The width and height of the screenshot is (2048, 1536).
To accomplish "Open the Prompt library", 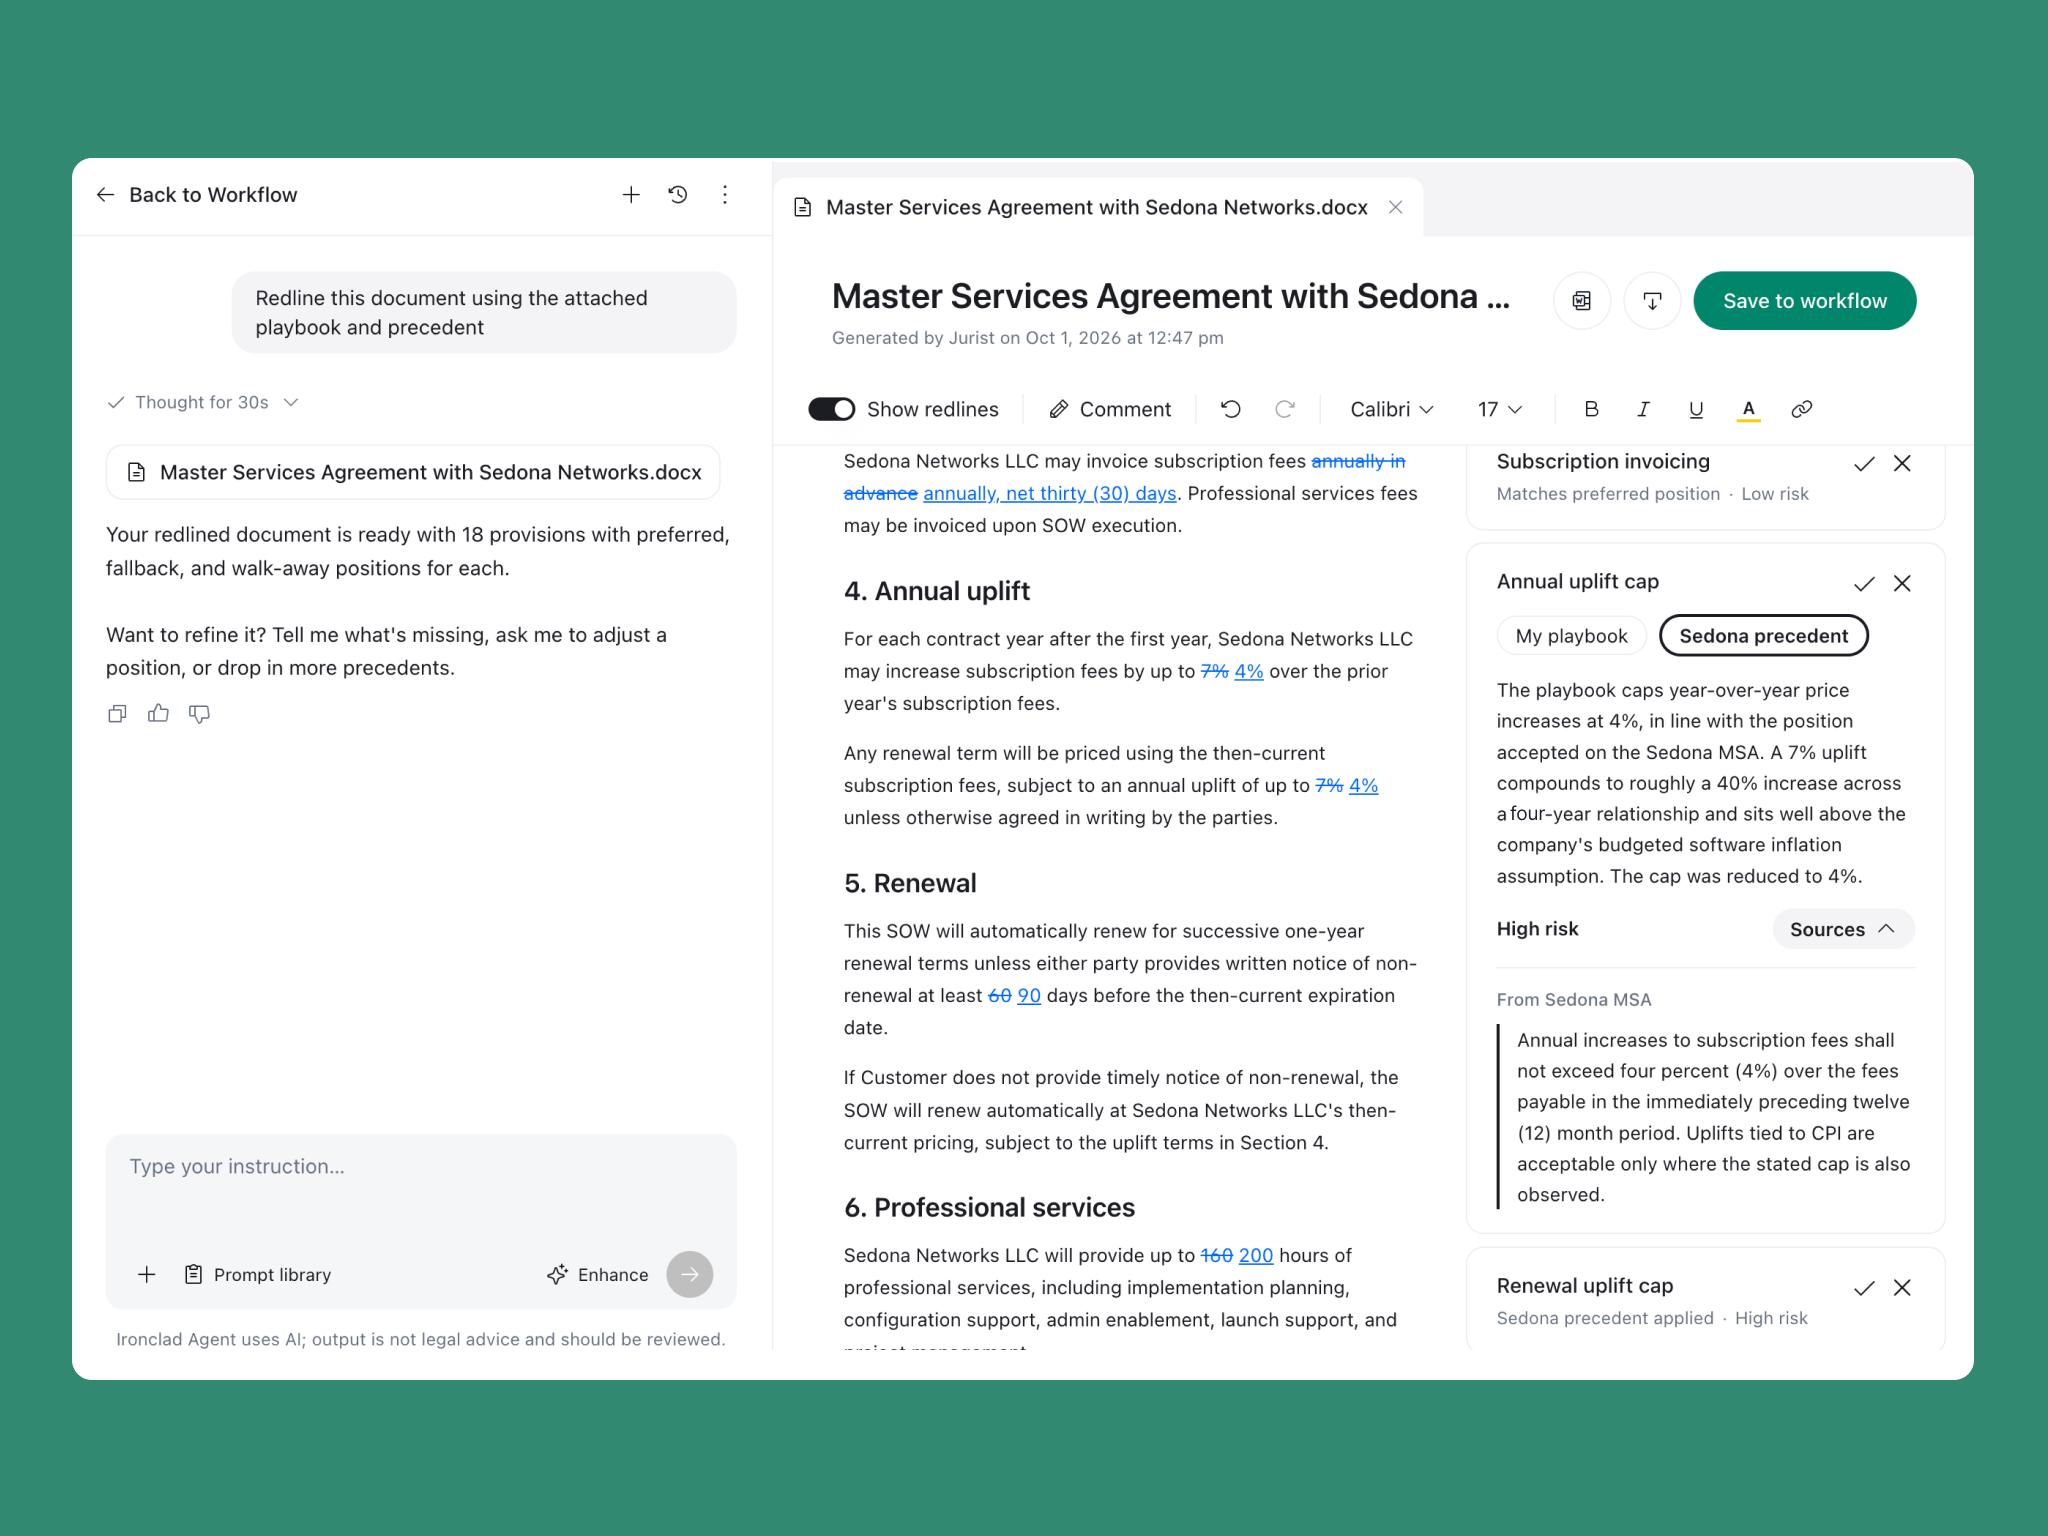I will coord(258,1275).
